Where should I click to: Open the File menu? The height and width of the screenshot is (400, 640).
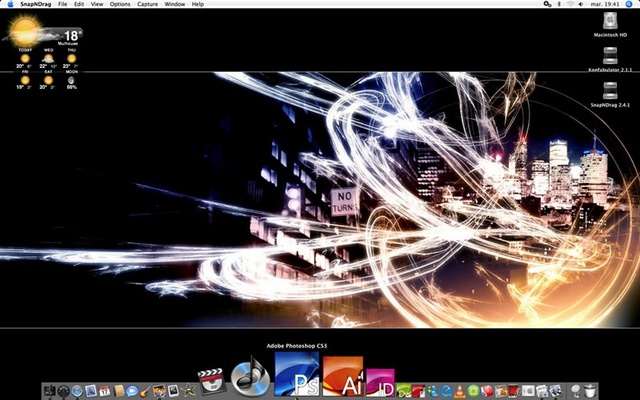click(62, 4)
